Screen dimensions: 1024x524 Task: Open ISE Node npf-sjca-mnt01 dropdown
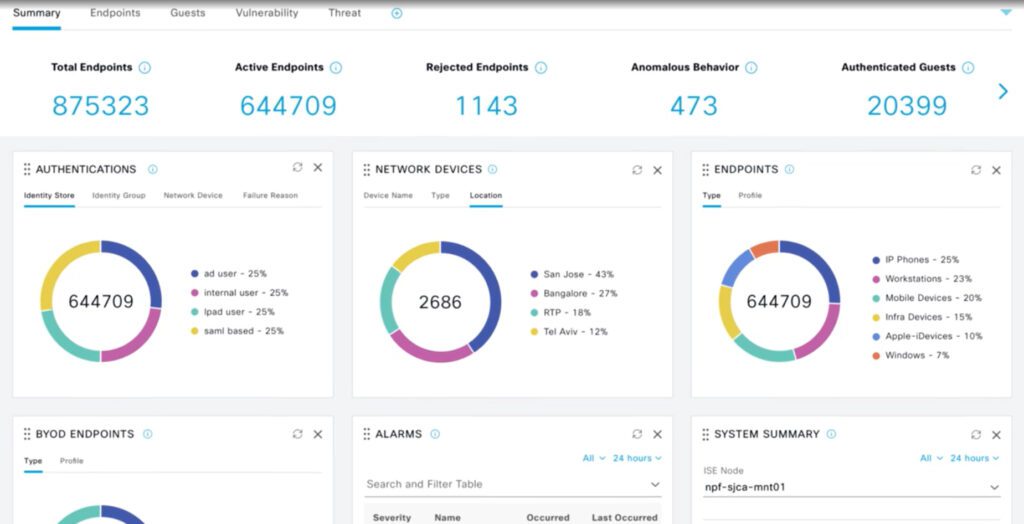coord(852,487)
